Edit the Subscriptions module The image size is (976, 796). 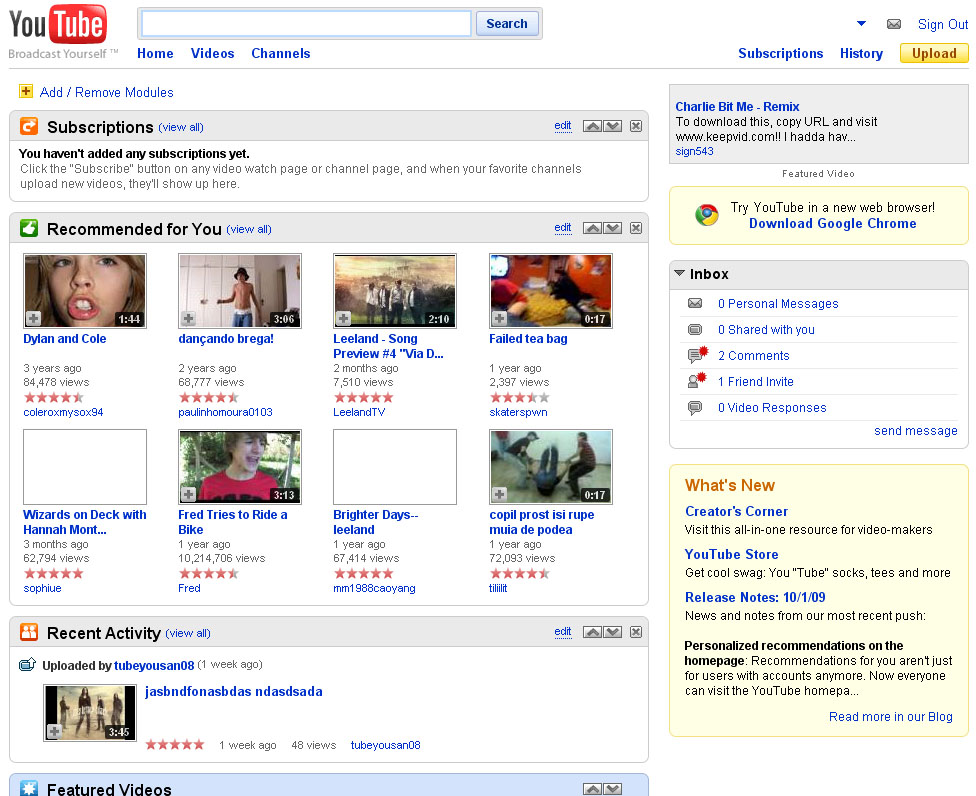click(x=563, y=126)
